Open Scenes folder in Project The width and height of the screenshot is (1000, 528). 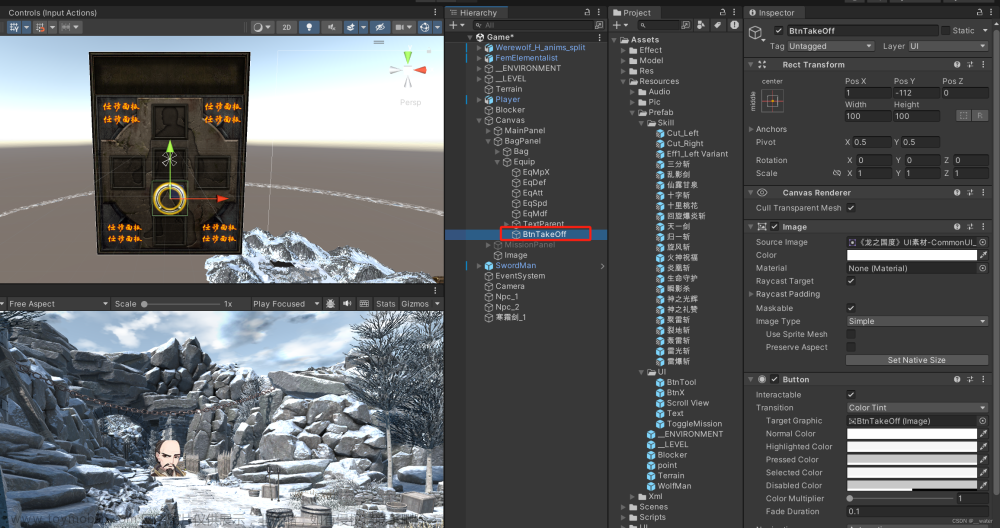653,507
